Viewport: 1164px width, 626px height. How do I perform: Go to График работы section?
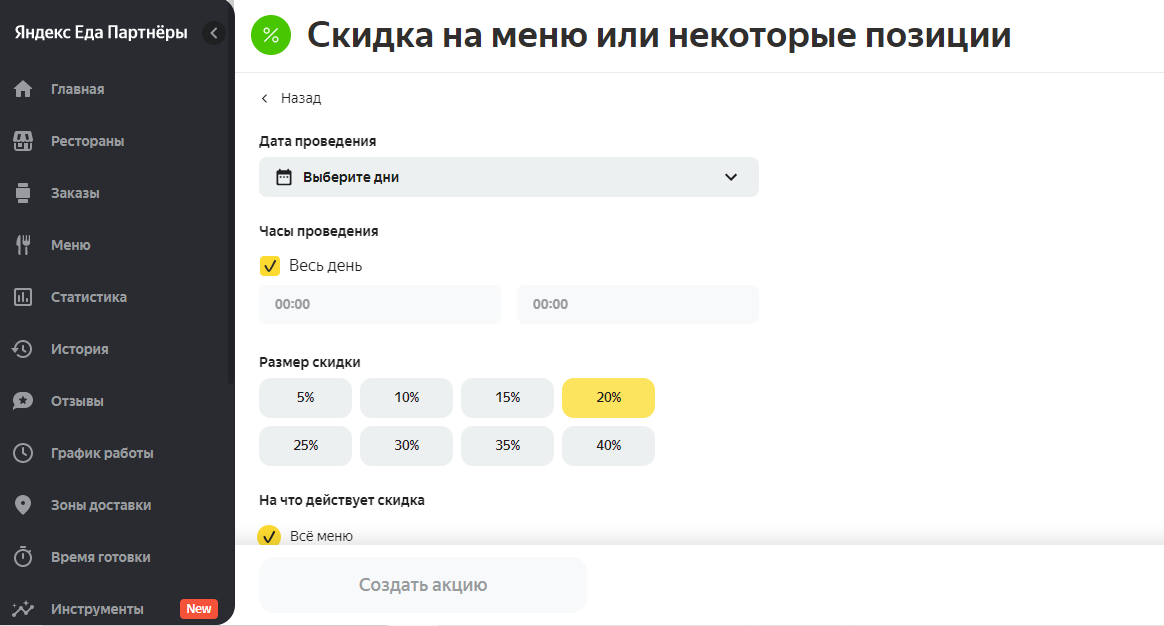click(102, 453)
